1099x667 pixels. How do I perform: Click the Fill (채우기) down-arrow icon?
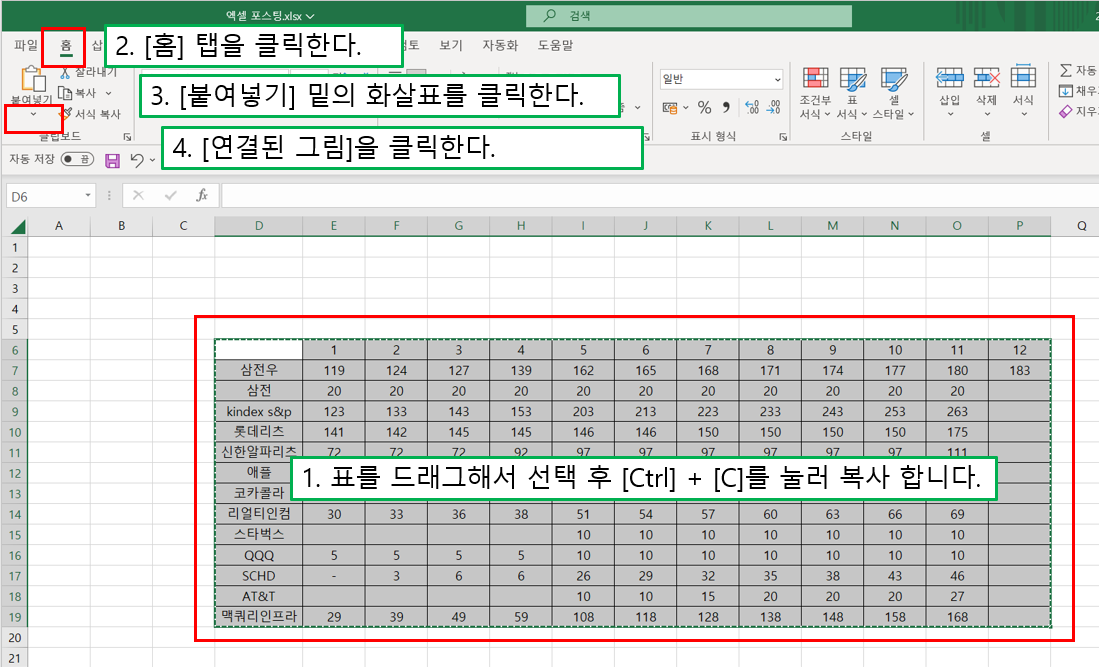pos(1065,90)
